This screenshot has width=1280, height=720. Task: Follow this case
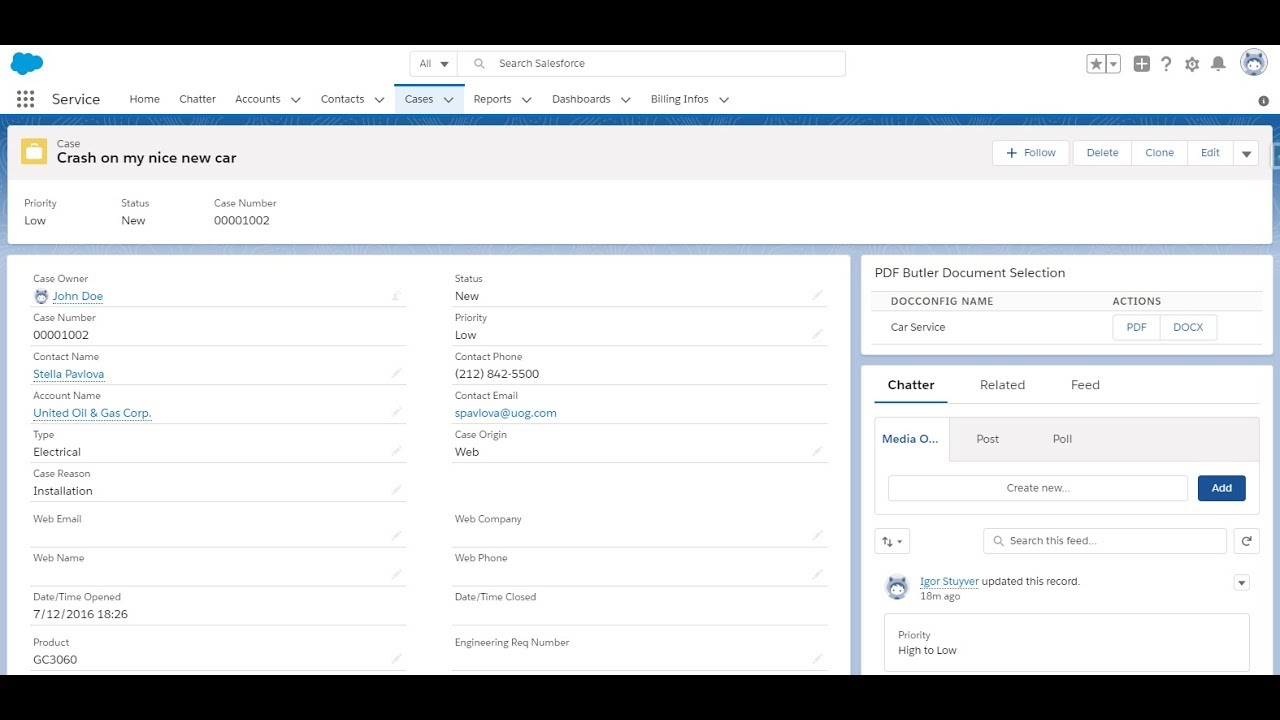(x=1031, y=153)
